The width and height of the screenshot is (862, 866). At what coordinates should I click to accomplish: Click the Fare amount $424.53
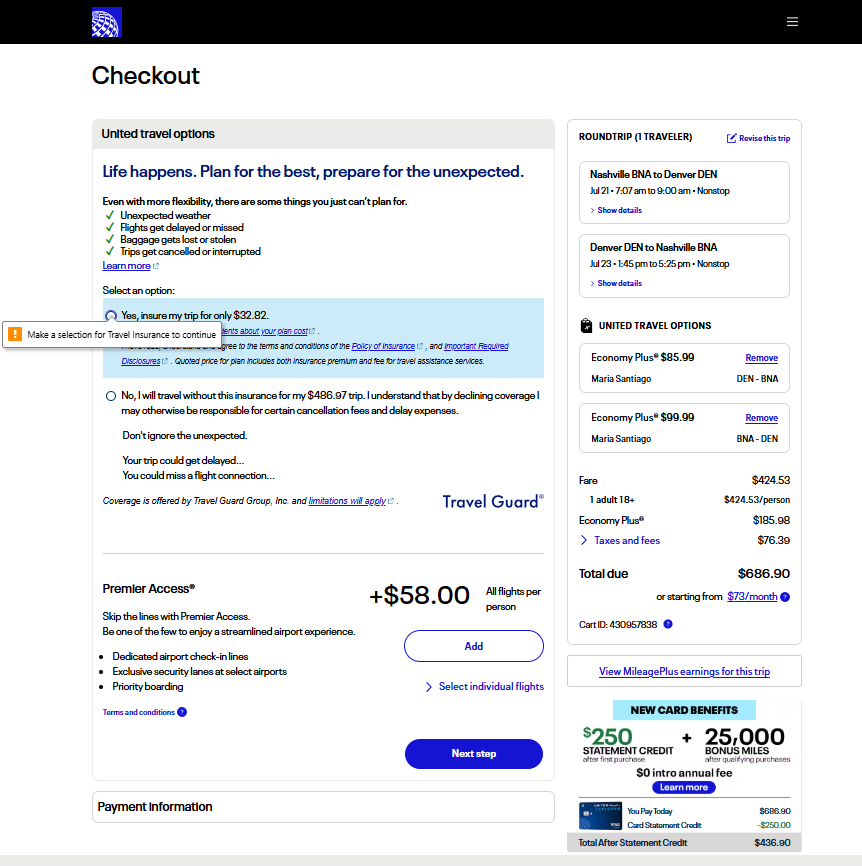point(771,480)
